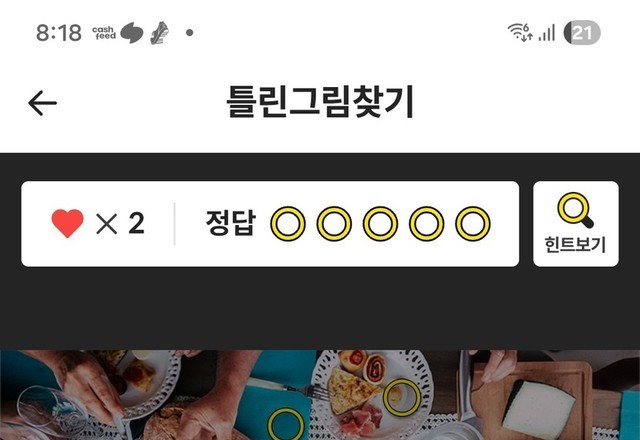Click the 틀린그림찾기 title

coord(320,102)
